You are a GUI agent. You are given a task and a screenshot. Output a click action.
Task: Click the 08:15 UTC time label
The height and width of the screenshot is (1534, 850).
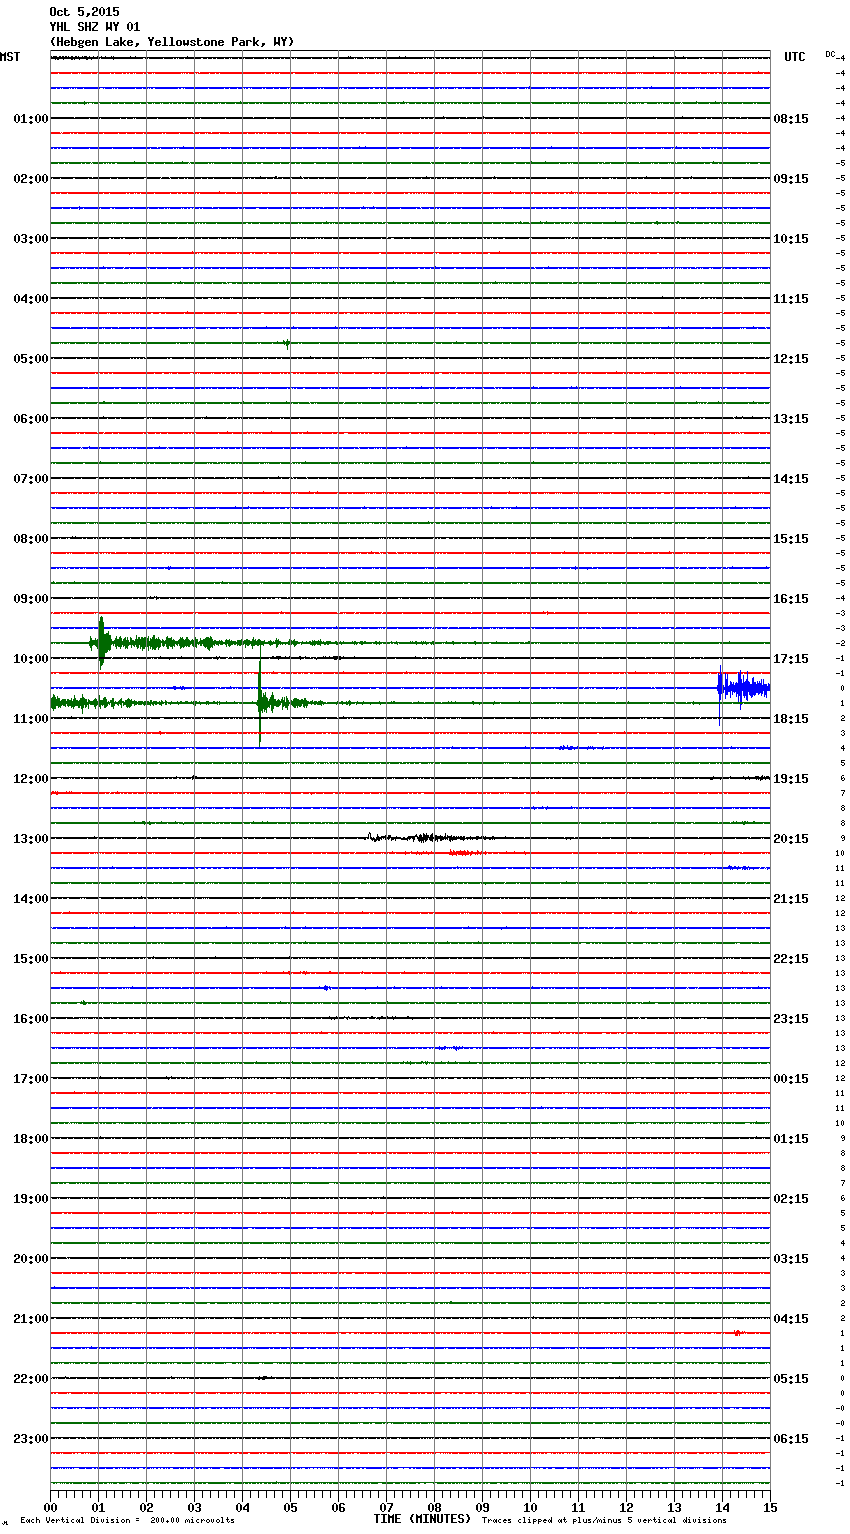click(791, 119)
